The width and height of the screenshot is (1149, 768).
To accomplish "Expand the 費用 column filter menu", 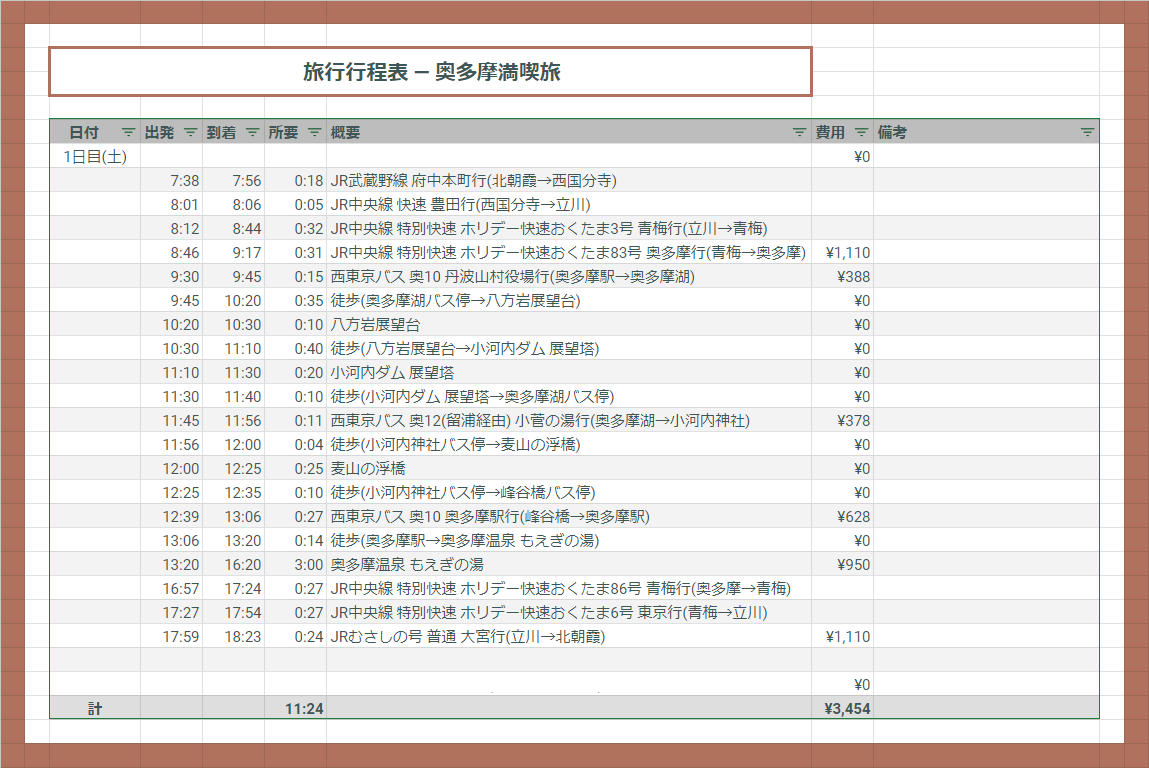I will coord(861,132).
